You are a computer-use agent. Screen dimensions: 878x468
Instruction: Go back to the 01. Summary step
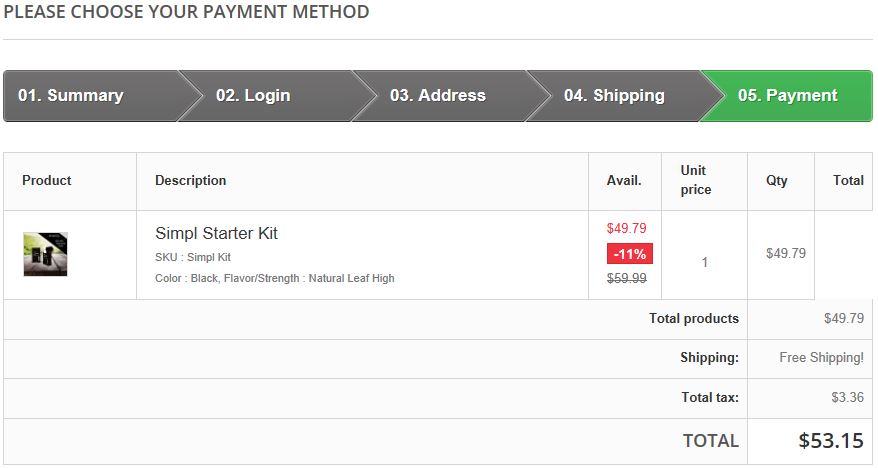pyautogui.click(x=71, y=96)
